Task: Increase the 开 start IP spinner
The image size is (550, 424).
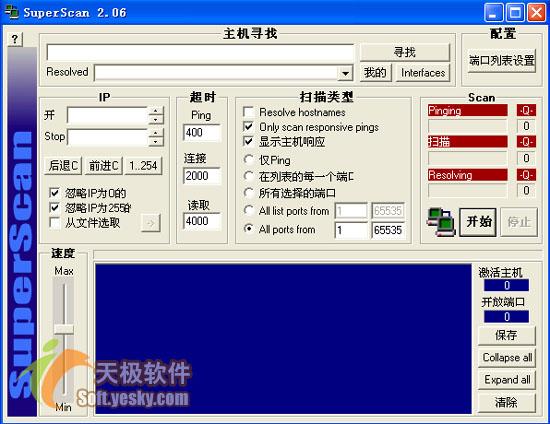Action: [156, 111]
